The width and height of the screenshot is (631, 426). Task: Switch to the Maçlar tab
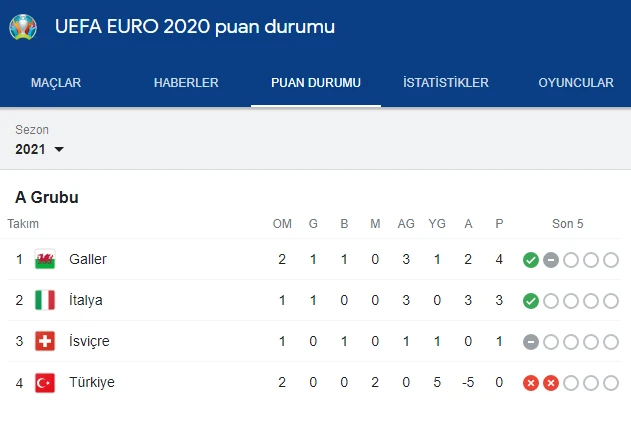[x=56, y=83]
